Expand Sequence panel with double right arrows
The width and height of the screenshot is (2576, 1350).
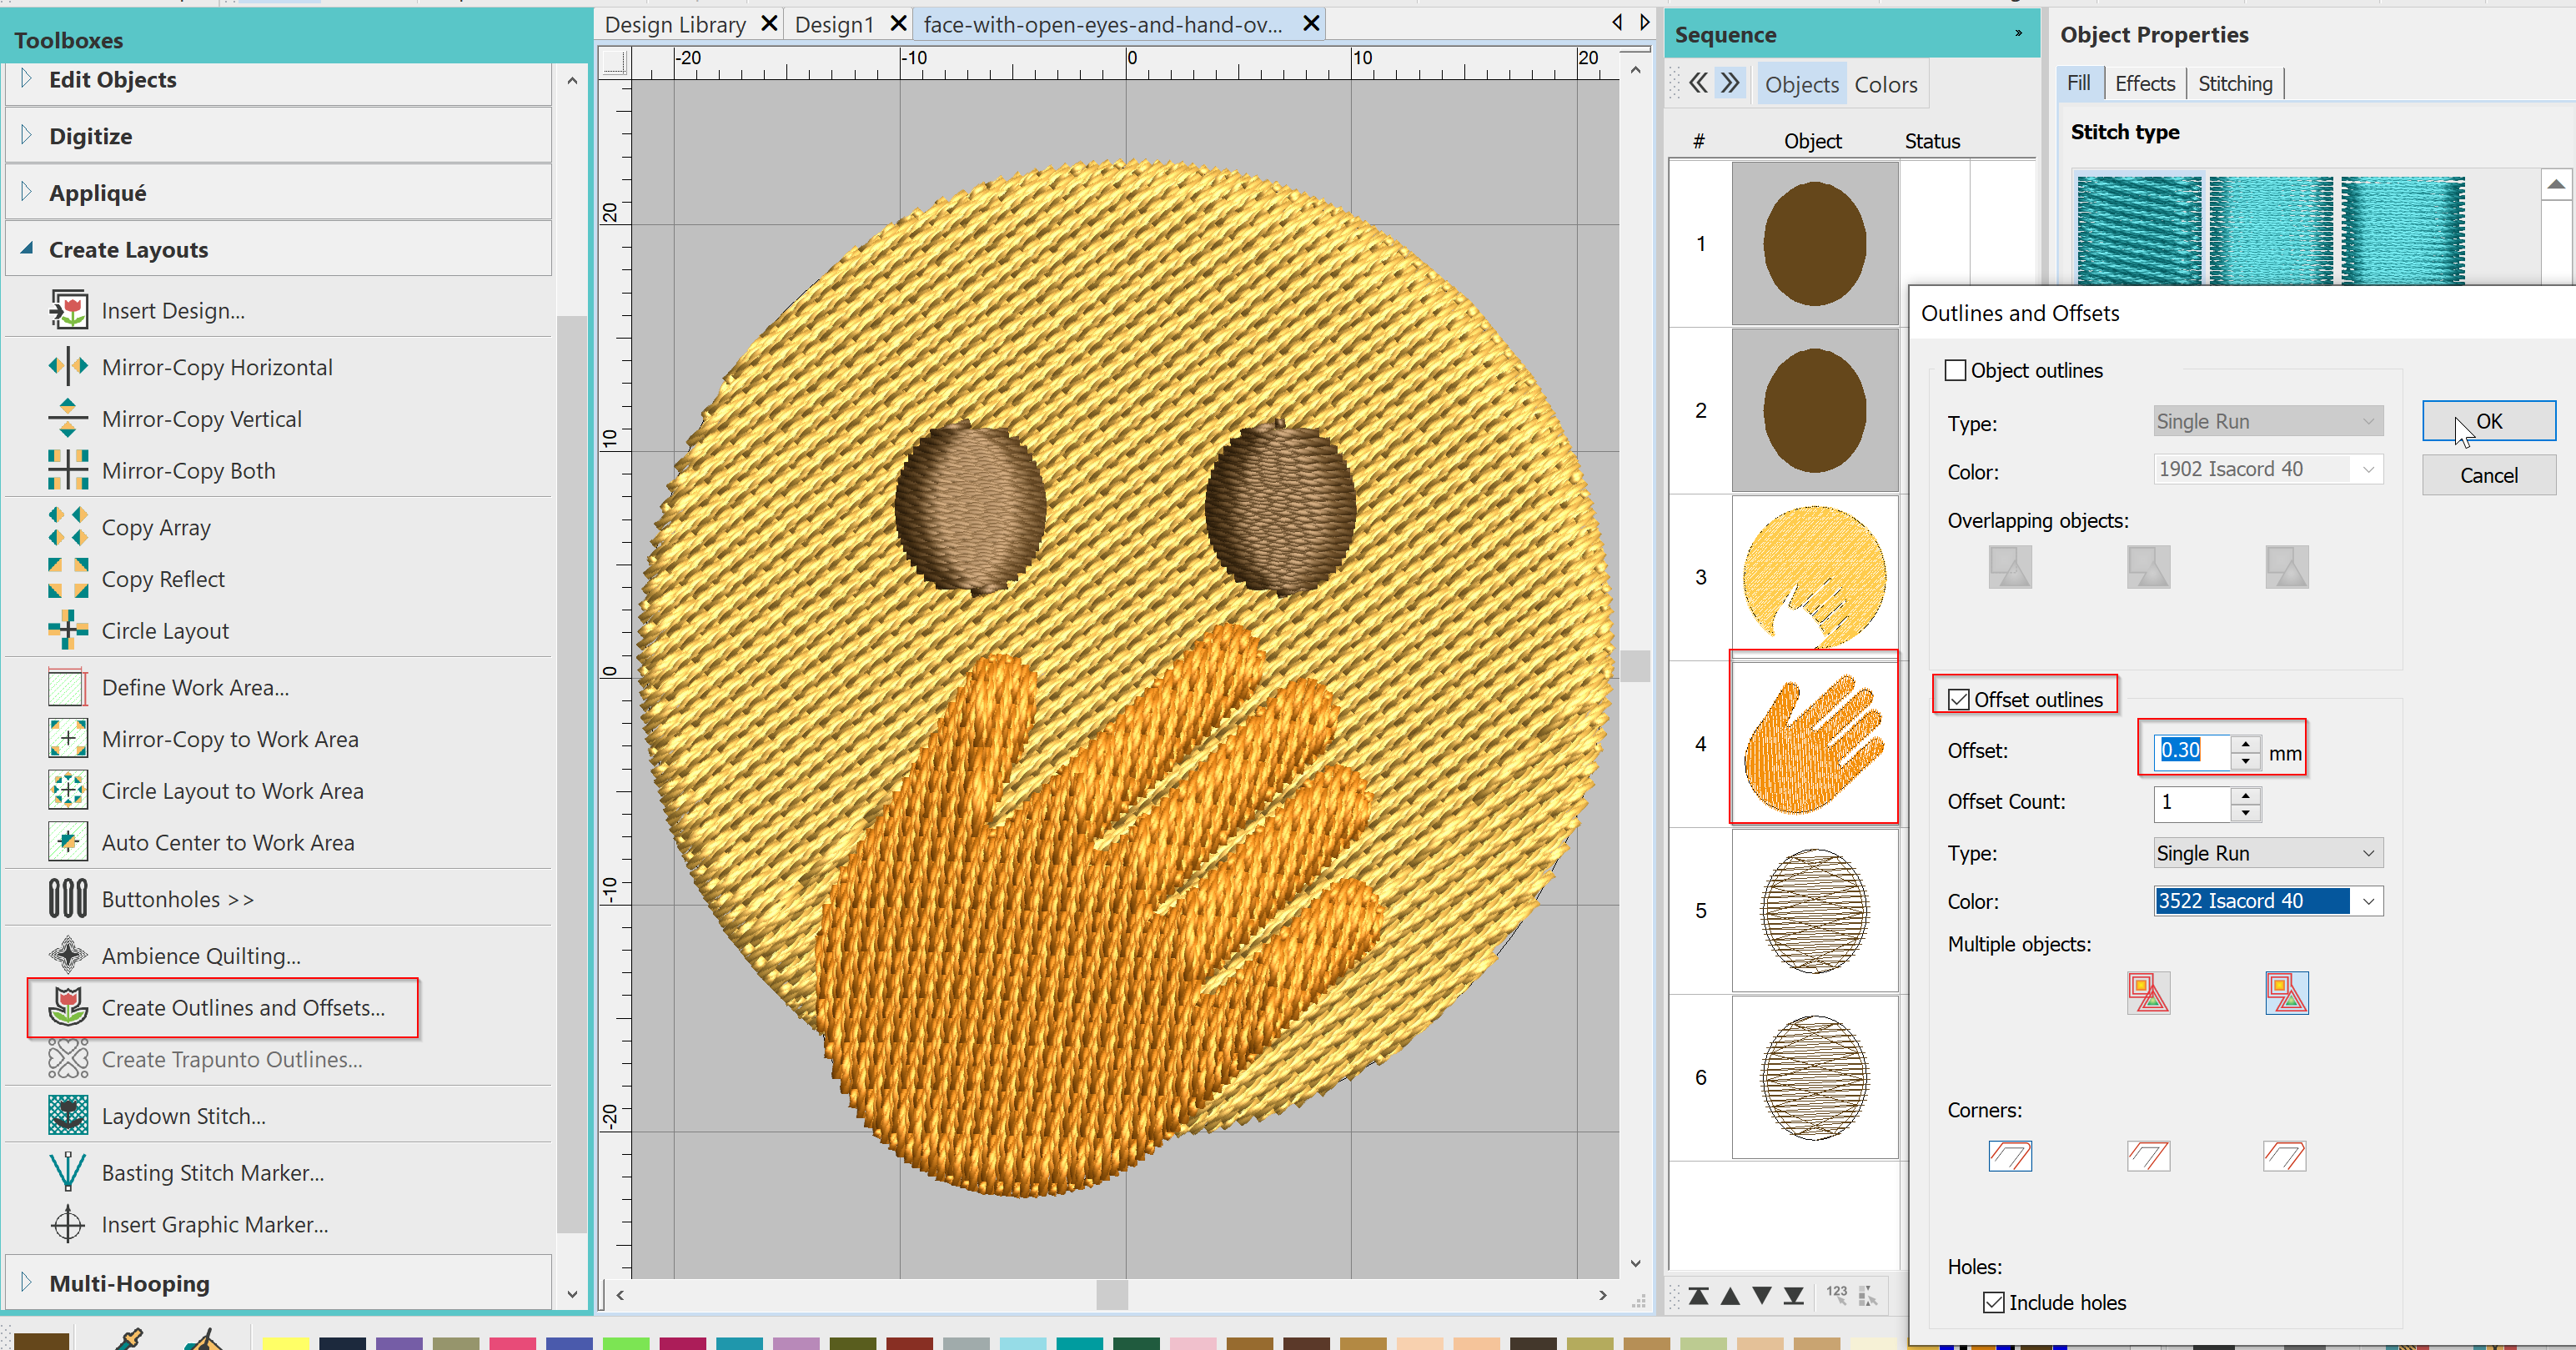(1730, 83)
